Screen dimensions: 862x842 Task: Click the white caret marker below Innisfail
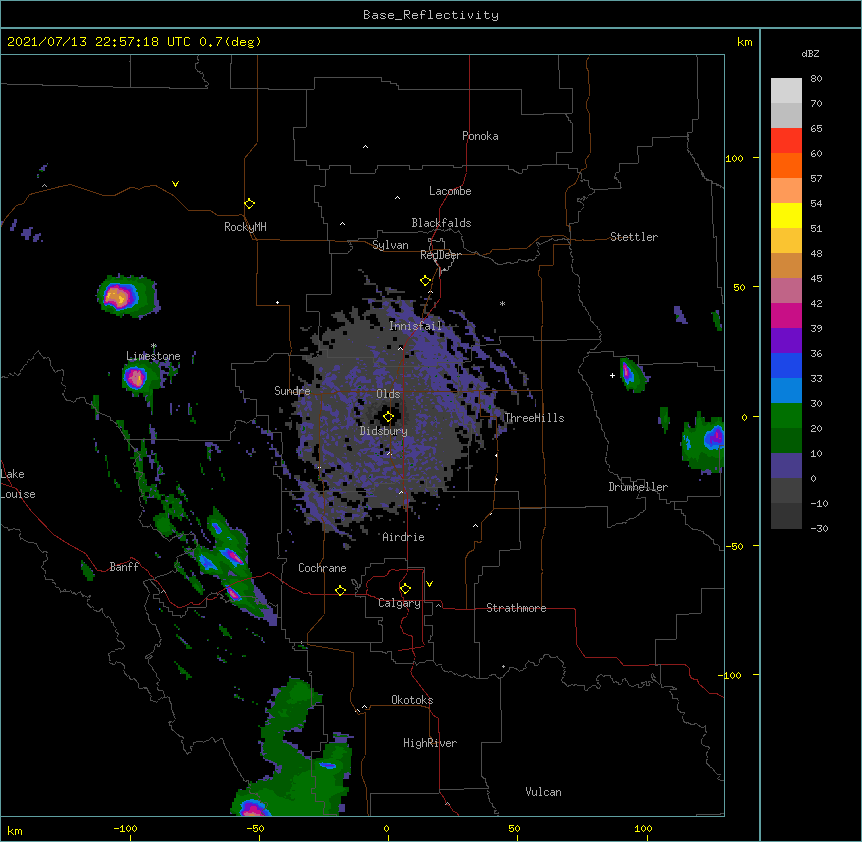tap(400, 348)
